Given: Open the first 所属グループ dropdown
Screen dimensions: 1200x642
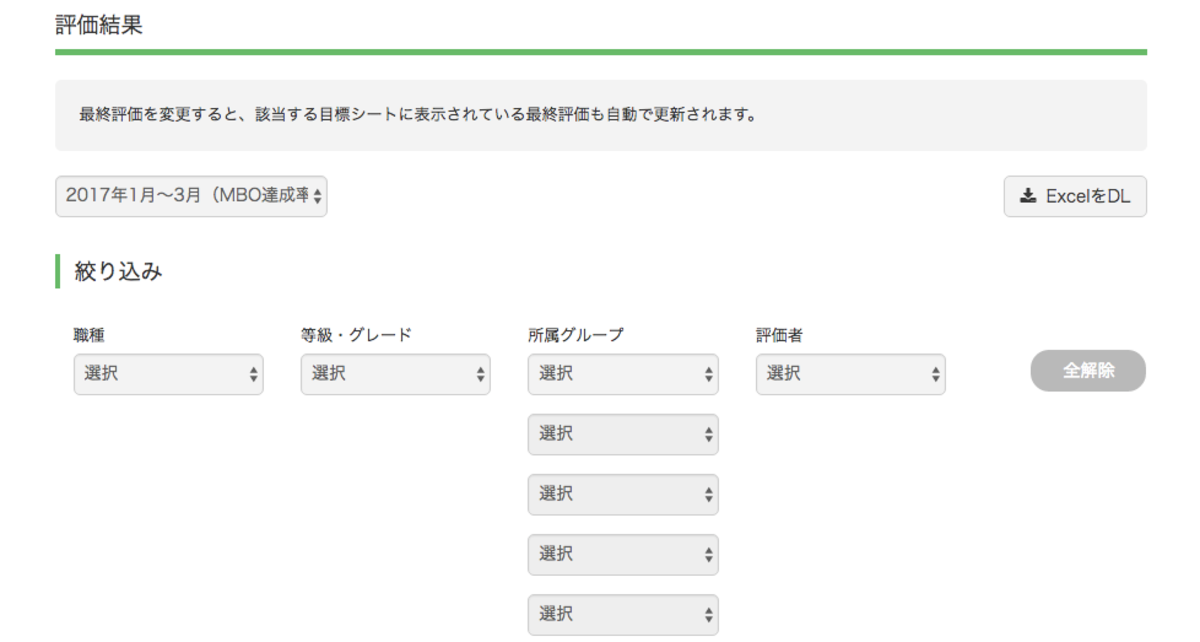Looking at the screenshot, I should pyautogui.click(x=622, y=374).
